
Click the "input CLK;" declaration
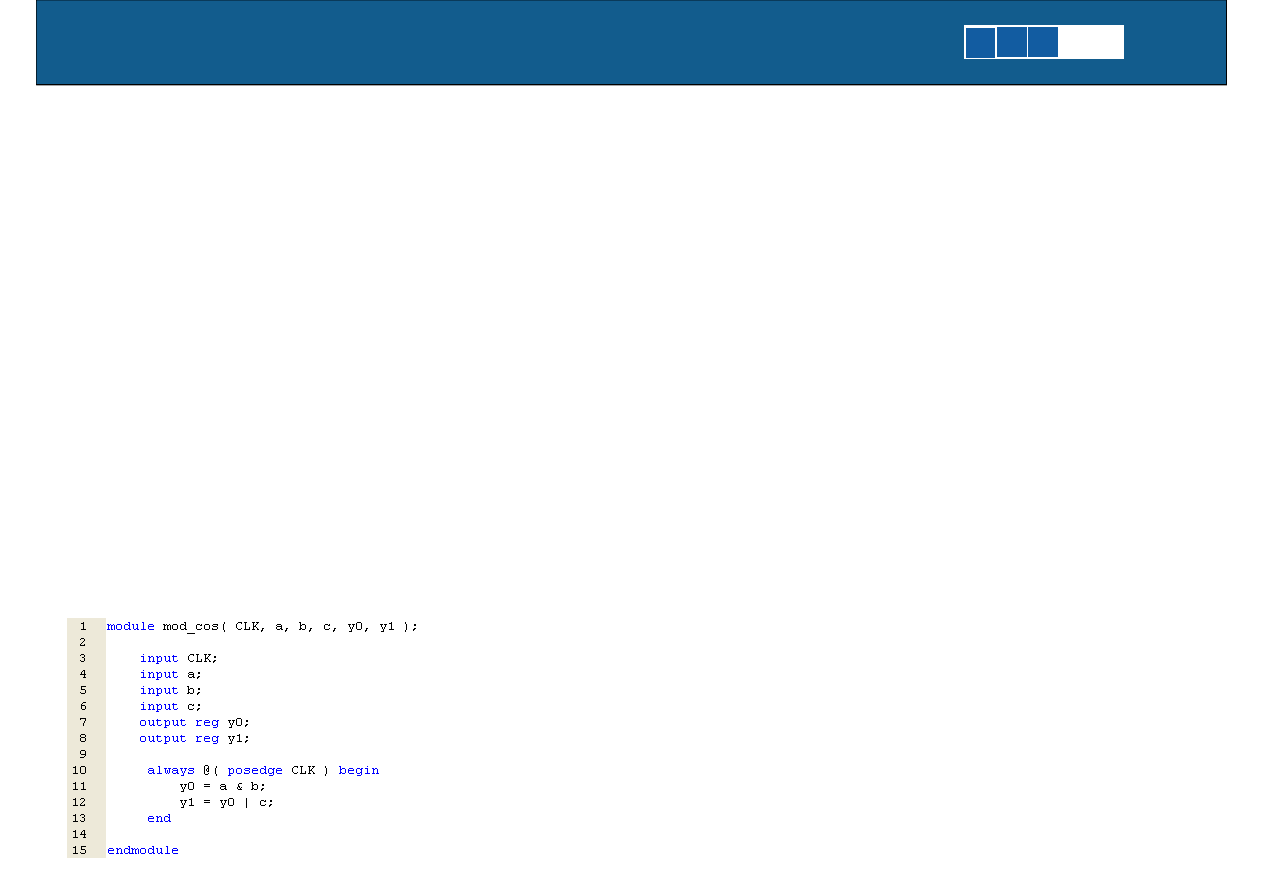pyautogui.click(x=178, y=659)
